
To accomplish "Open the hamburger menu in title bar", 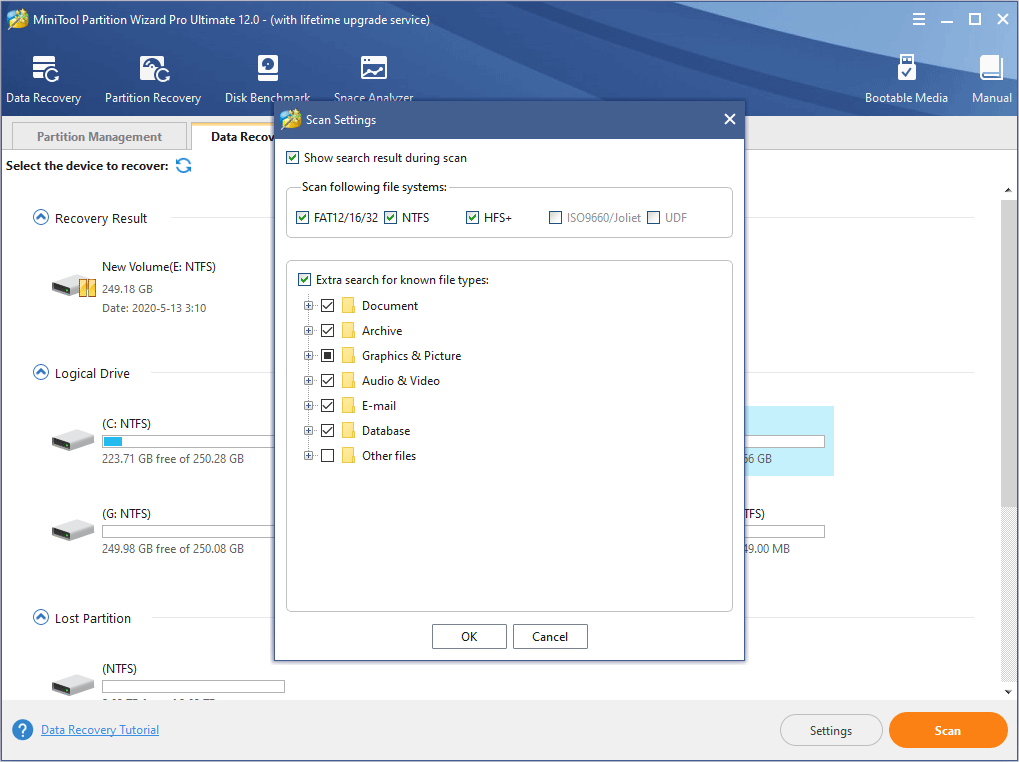I will (x=919, y=19).
